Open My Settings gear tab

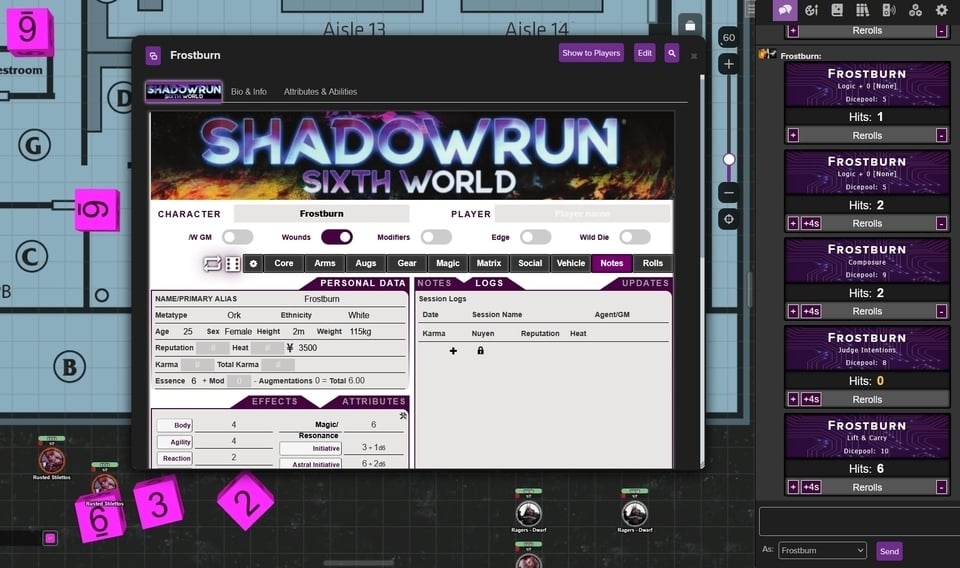(x=942, y=10)
